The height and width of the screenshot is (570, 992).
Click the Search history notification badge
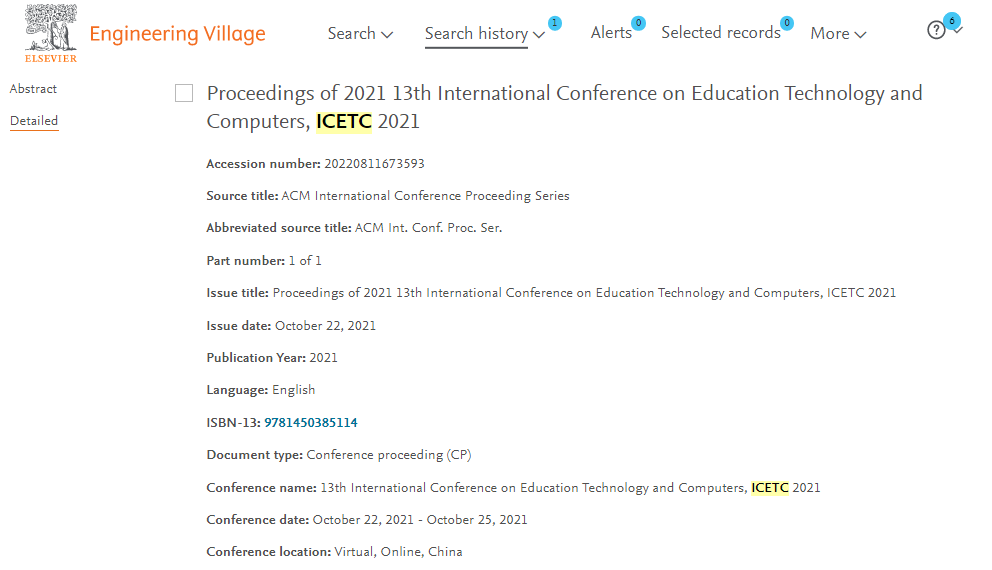pyautogui.click(x=554, y=23)
